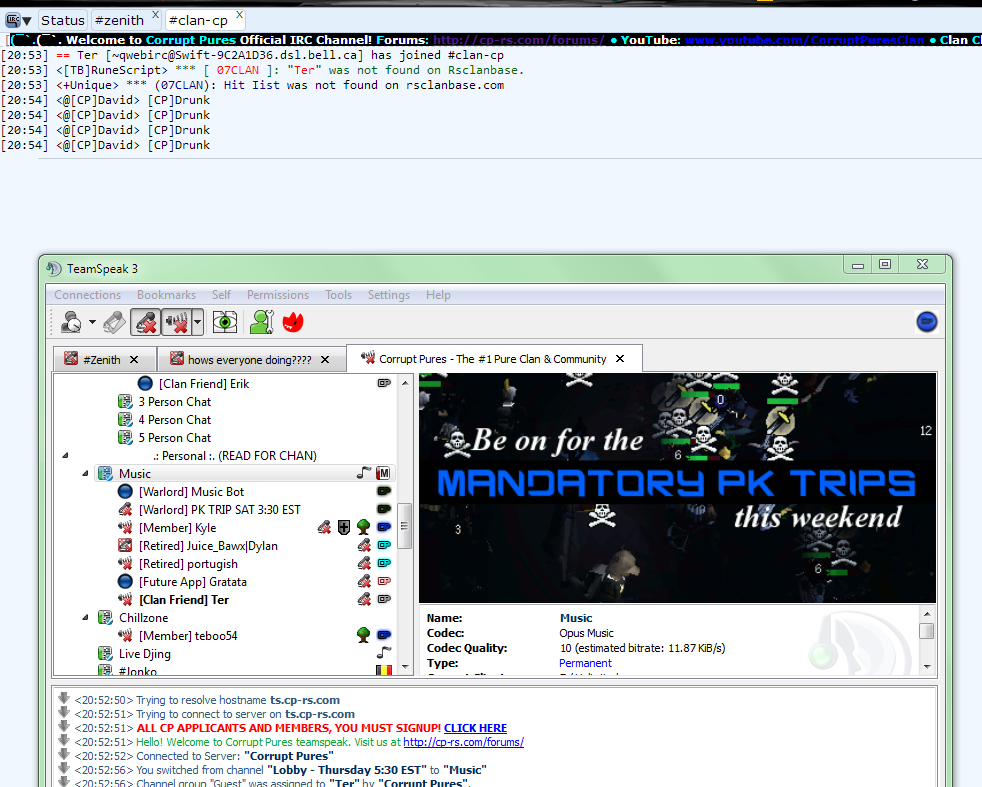Select the Chillzone channel
The image size is (982, 787).
[x=143, y=618]
